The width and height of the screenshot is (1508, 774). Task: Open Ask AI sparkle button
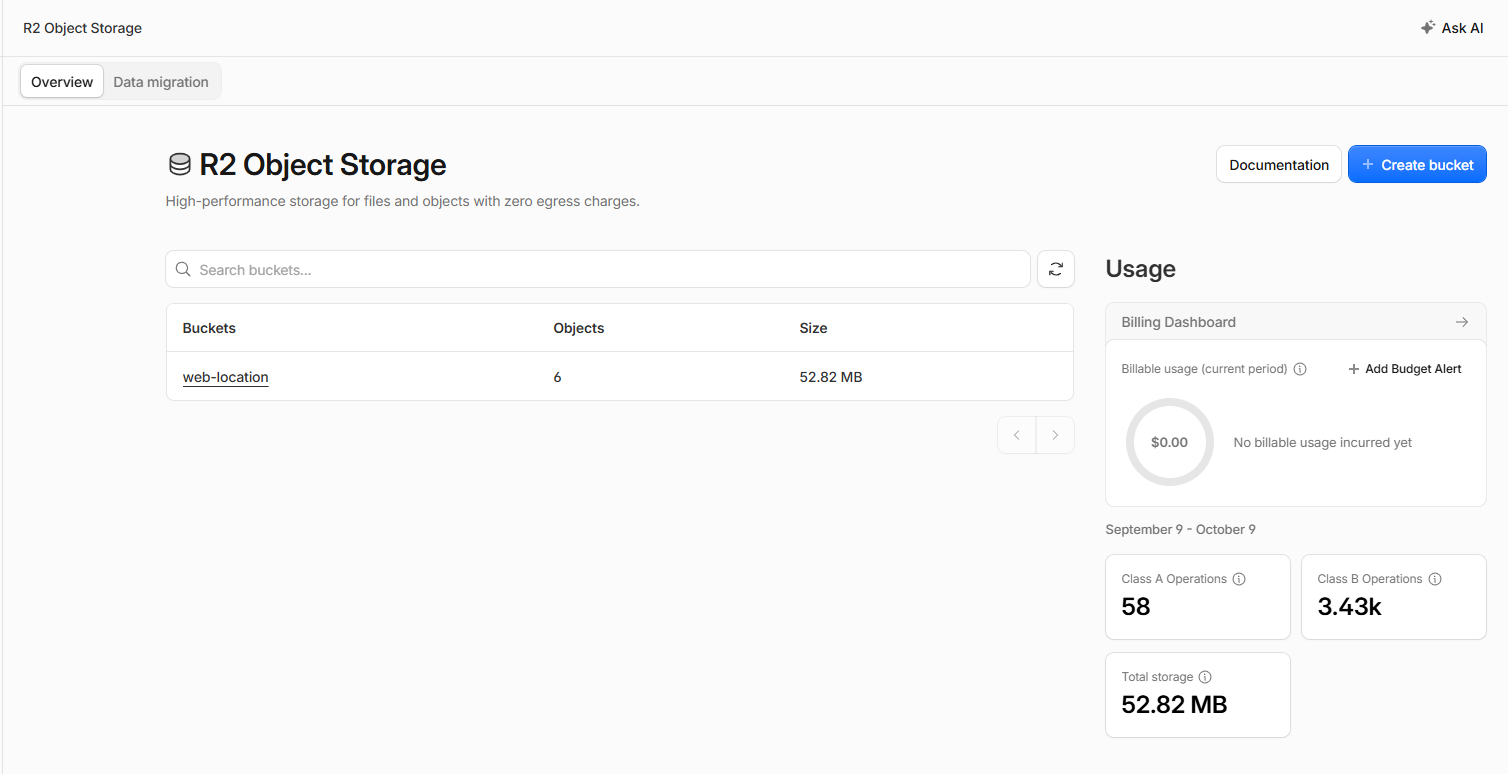[x=1452, y=28]
